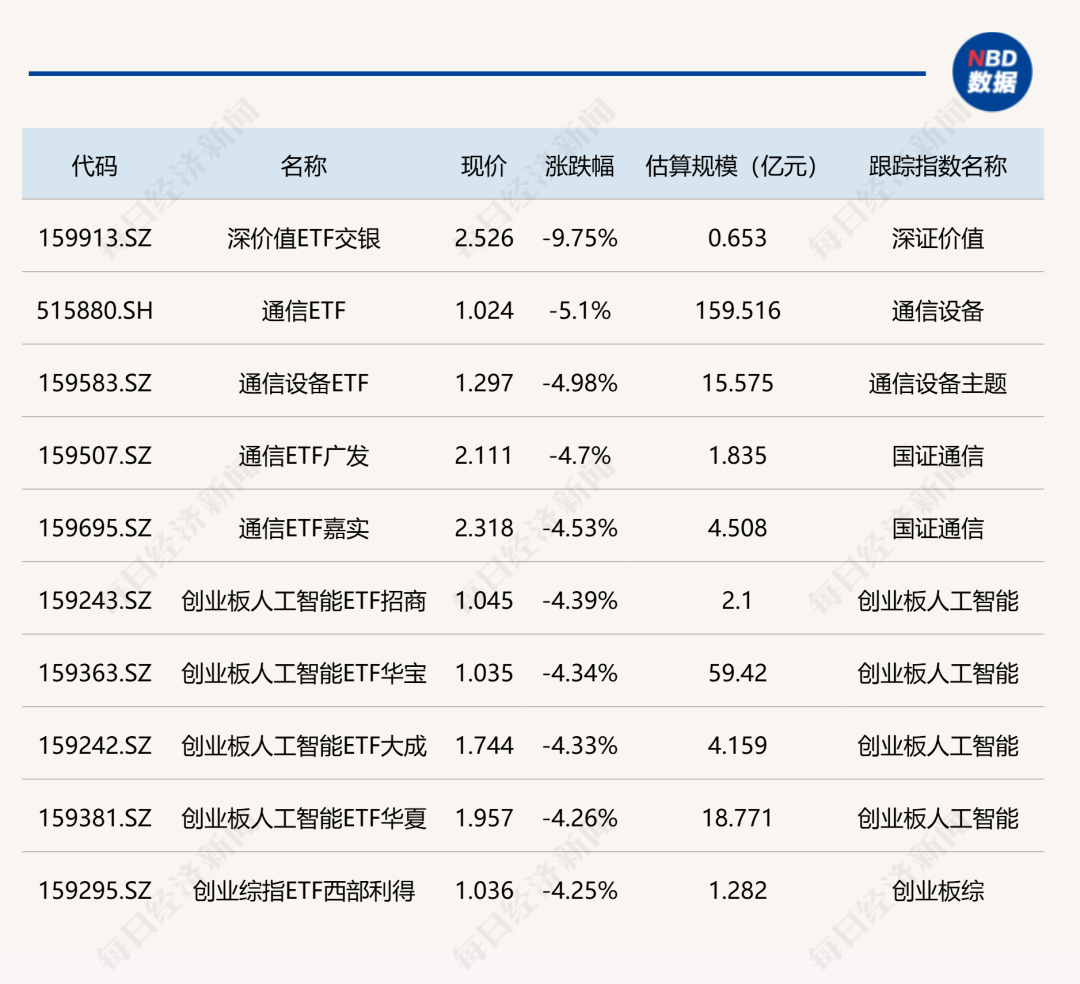Click code 159507.SZ

click(94, 456)
